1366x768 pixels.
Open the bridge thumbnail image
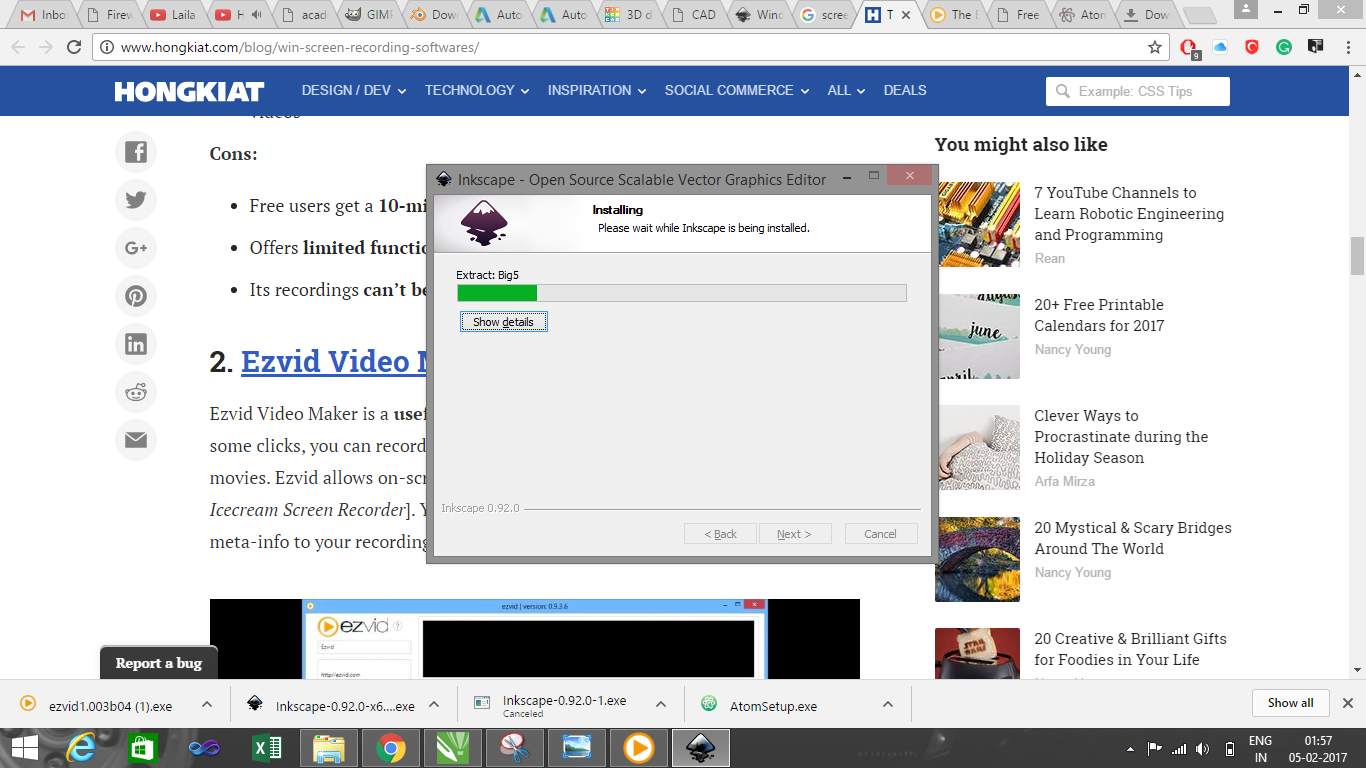pyautogui.click(x=977, y=559)
